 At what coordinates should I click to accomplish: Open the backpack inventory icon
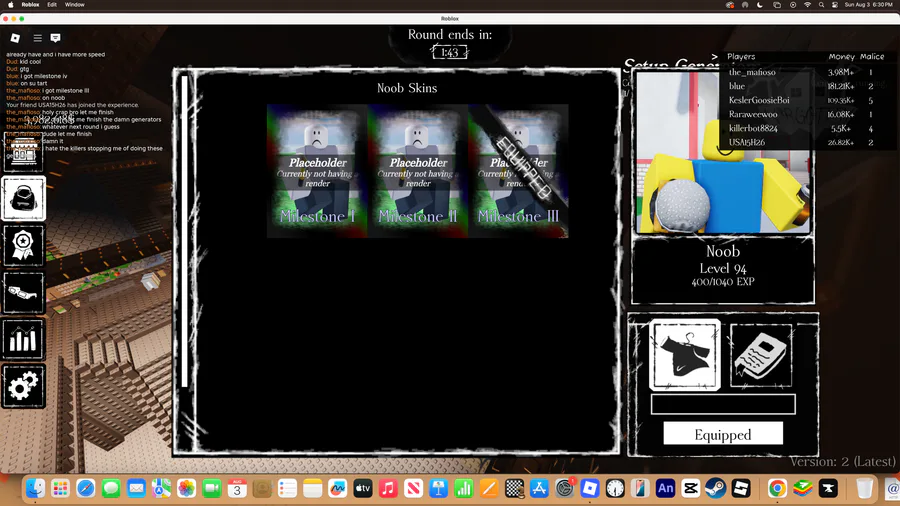(24, 198)
